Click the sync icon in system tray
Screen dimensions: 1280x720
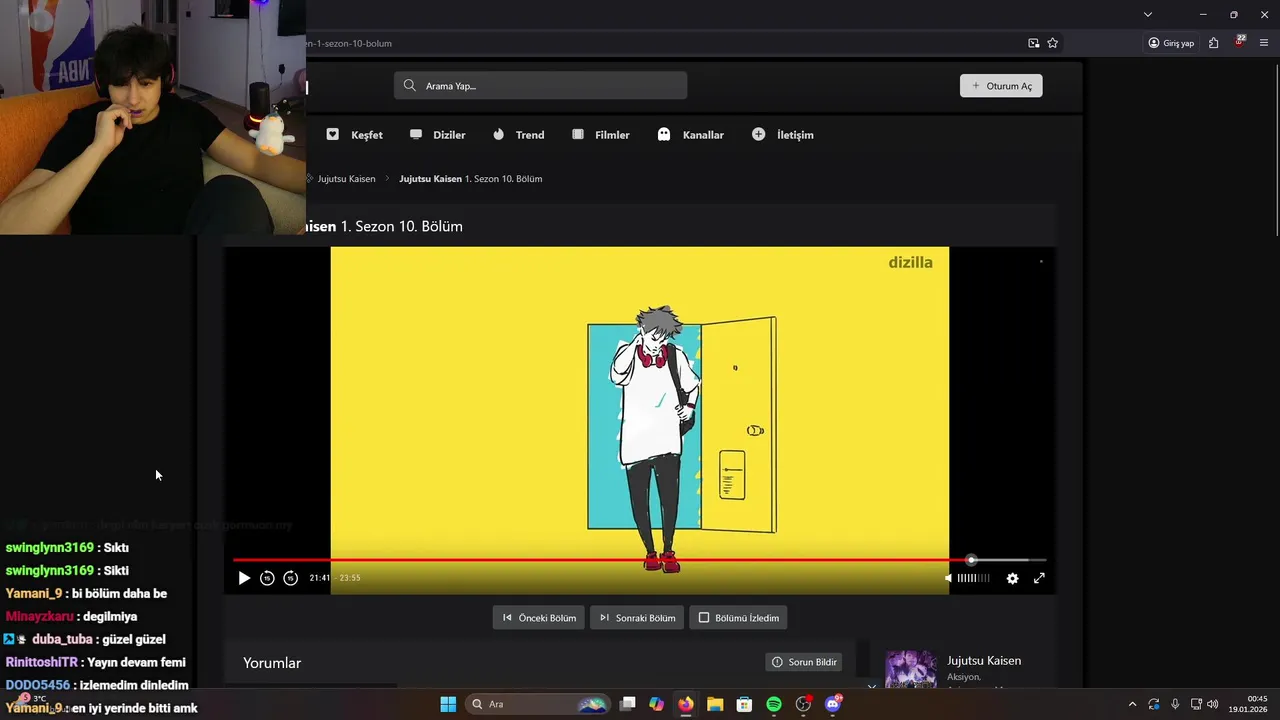pos(1154,704)
